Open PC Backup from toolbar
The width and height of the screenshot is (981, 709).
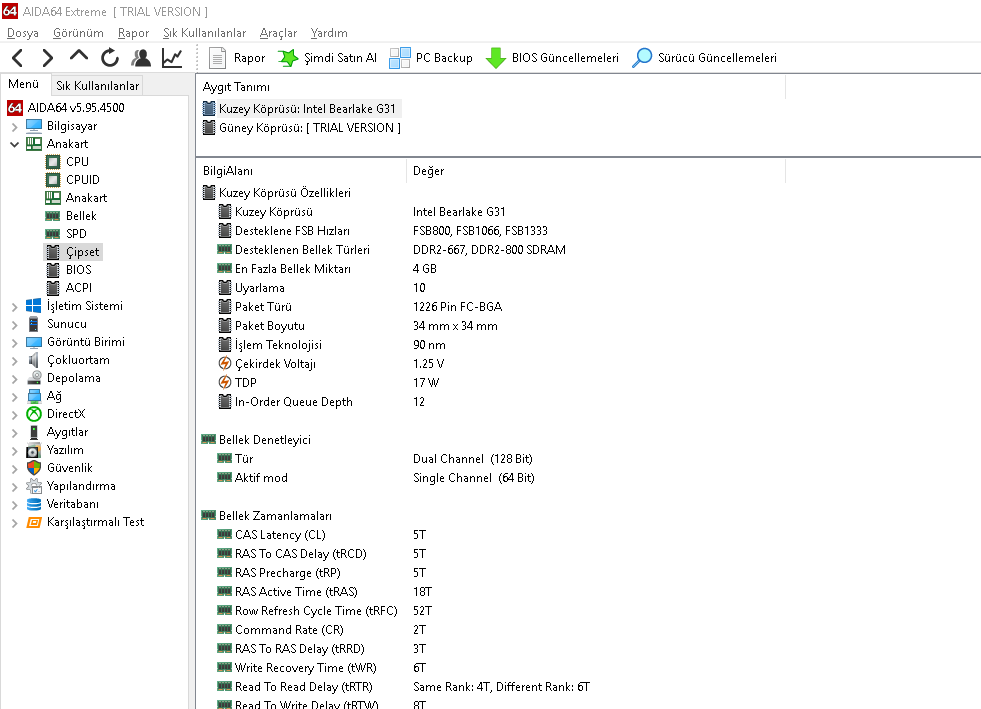point(430,58)
